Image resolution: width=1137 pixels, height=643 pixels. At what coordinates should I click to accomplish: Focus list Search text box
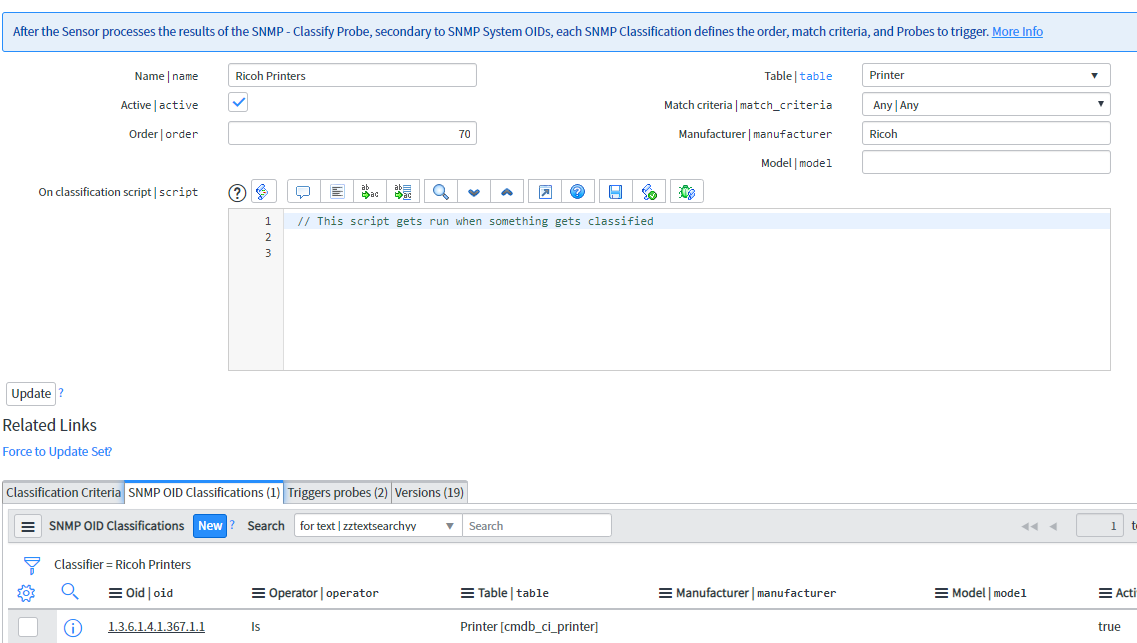coord(537,526)
